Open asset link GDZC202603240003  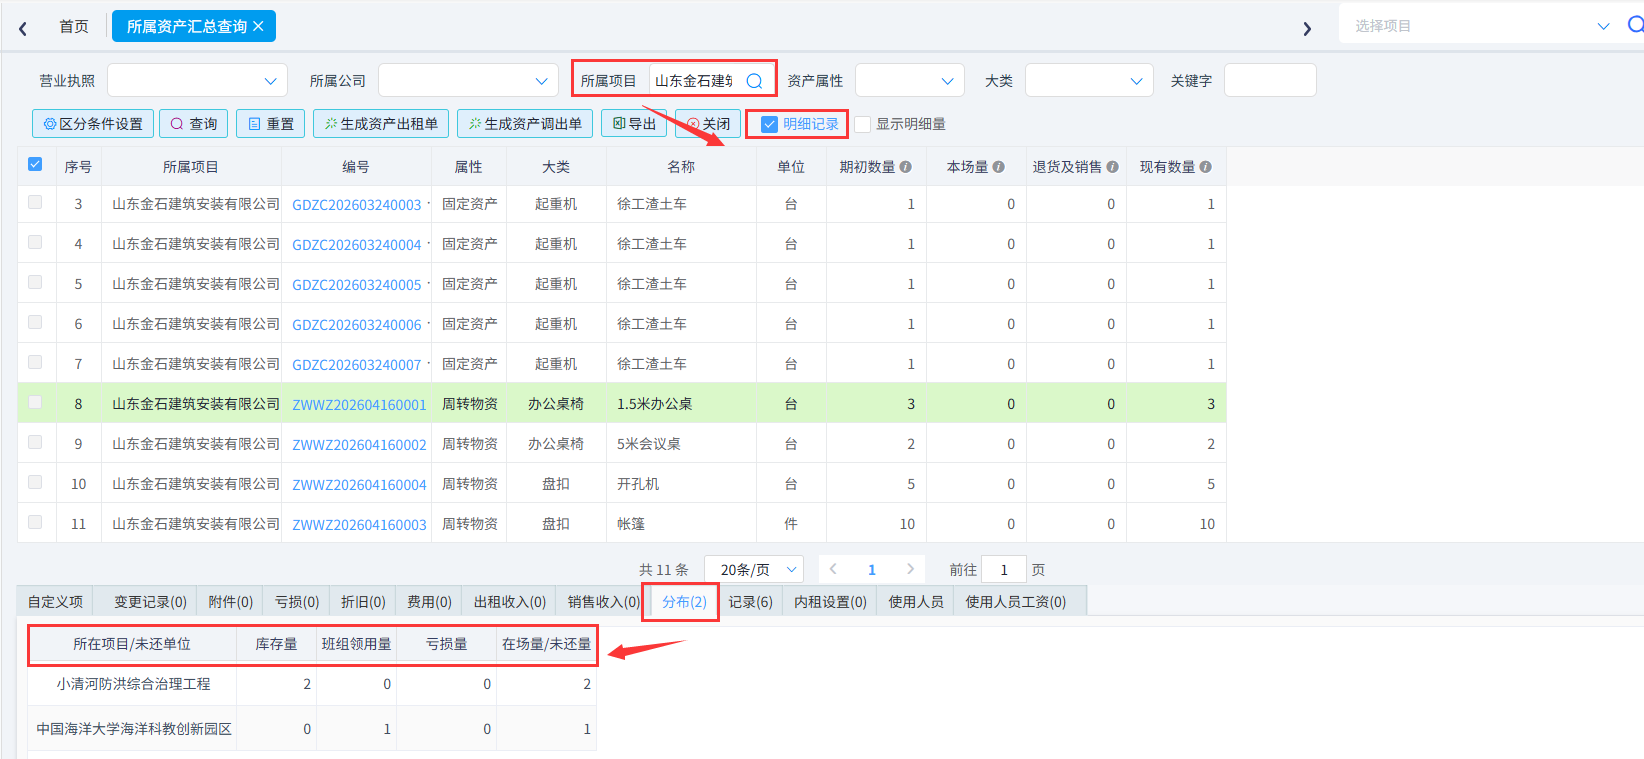(357, 205)
